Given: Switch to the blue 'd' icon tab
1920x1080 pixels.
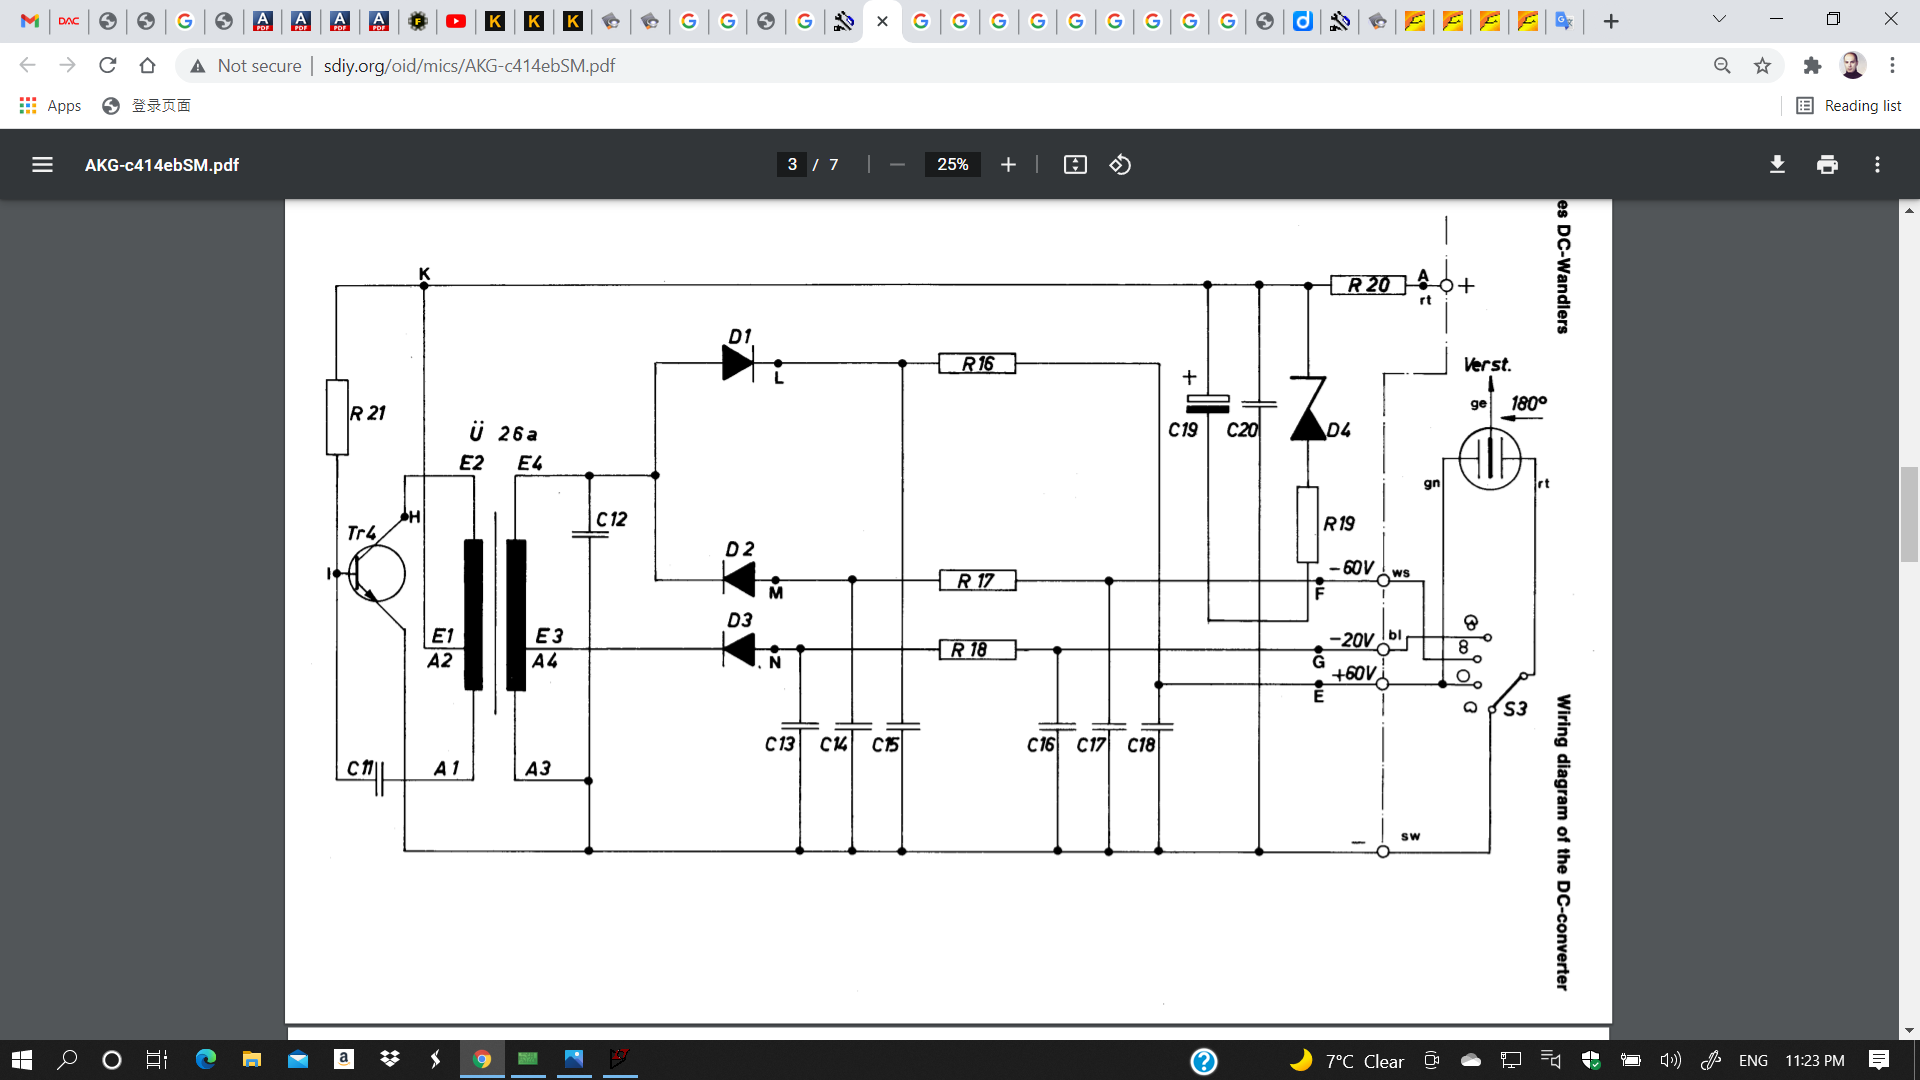Looking at the screenshot, I should [x=1302, y=21].
